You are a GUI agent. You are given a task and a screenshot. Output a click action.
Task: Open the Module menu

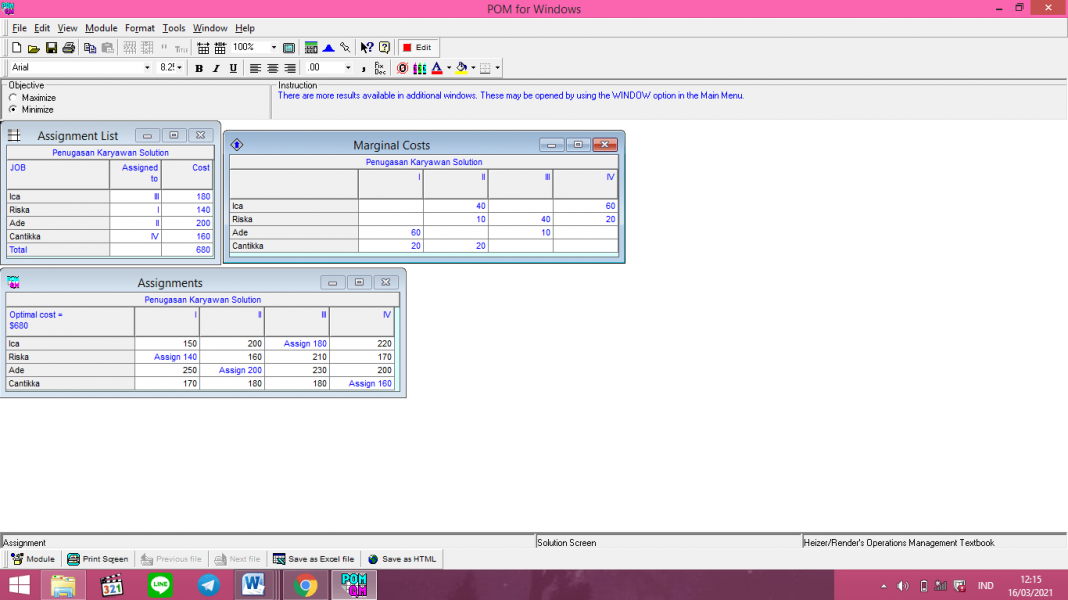click(x=101, y=28)
